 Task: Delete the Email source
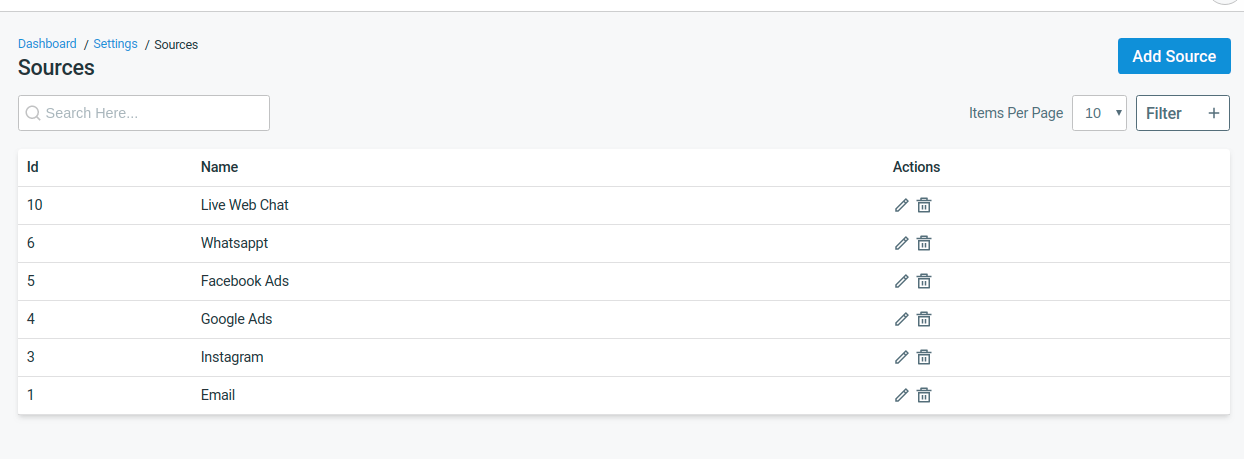(924, 395)
